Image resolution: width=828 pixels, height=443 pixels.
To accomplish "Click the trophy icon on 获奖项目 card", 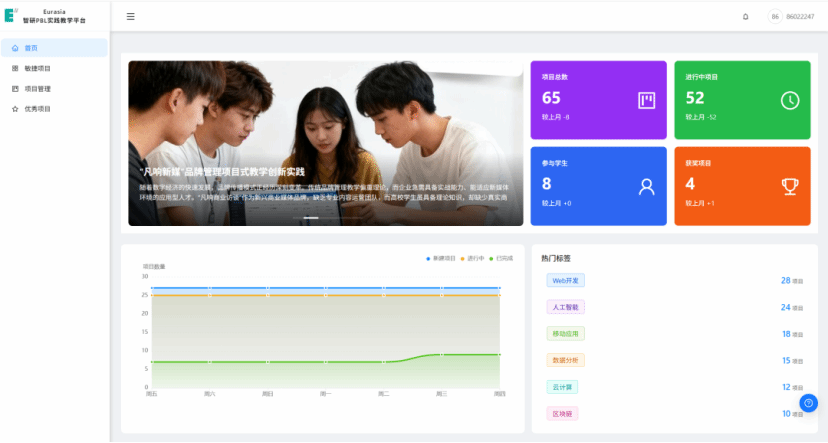I will [x=789, y=186].
